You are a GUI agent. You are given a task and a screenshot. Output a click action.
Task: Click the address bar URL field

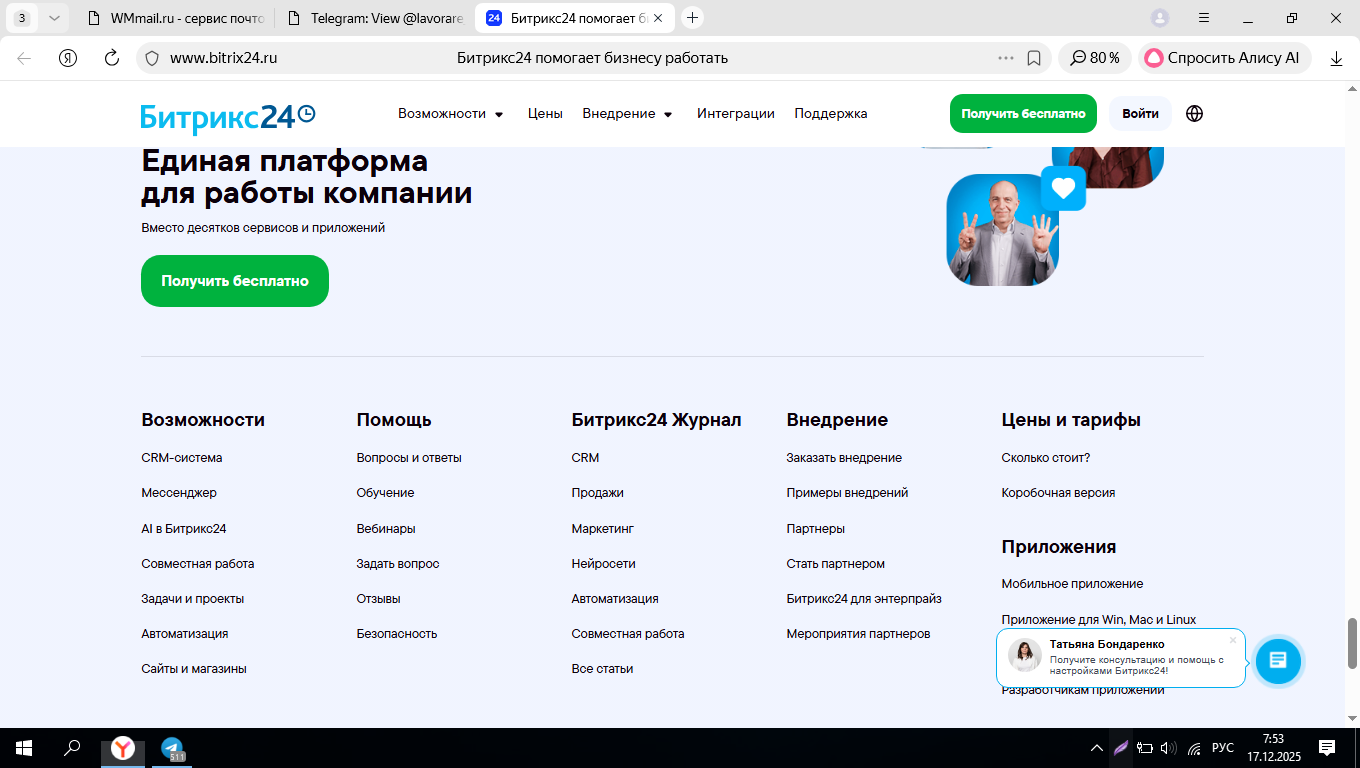[592, 58]
